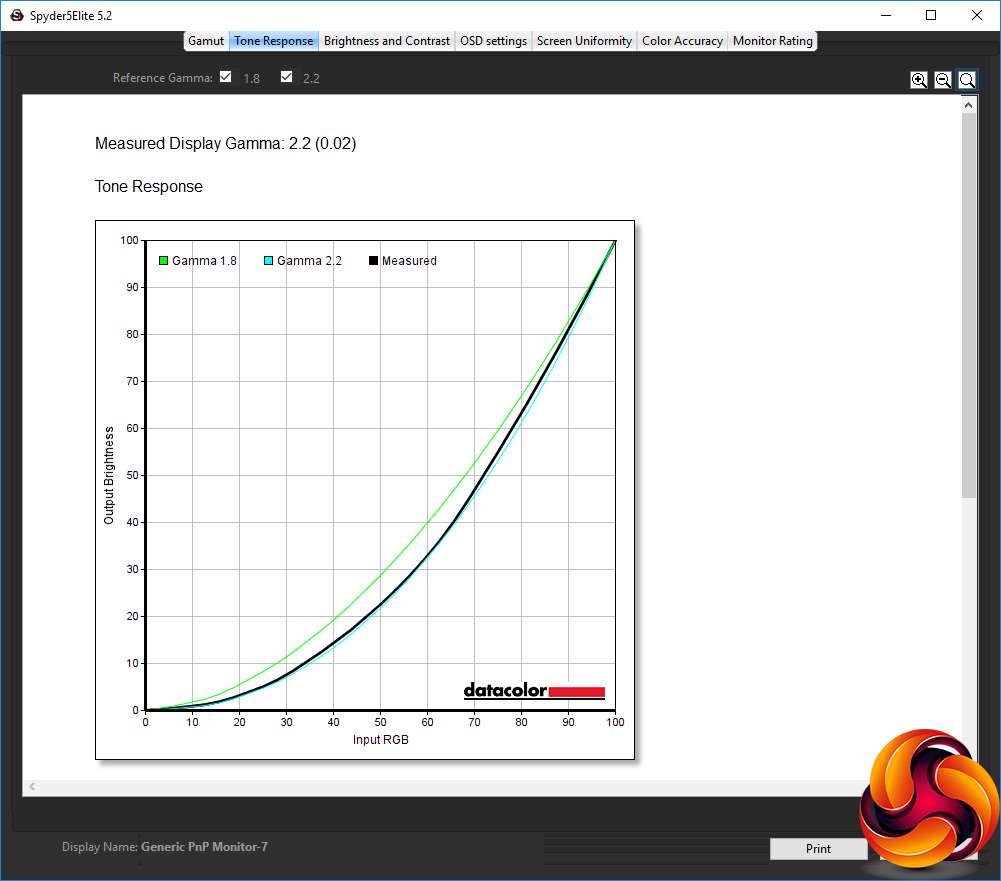Click the zoom out magnifier icon
The height and width of the screenshot is (881, 1001).
tap(943, 80)
